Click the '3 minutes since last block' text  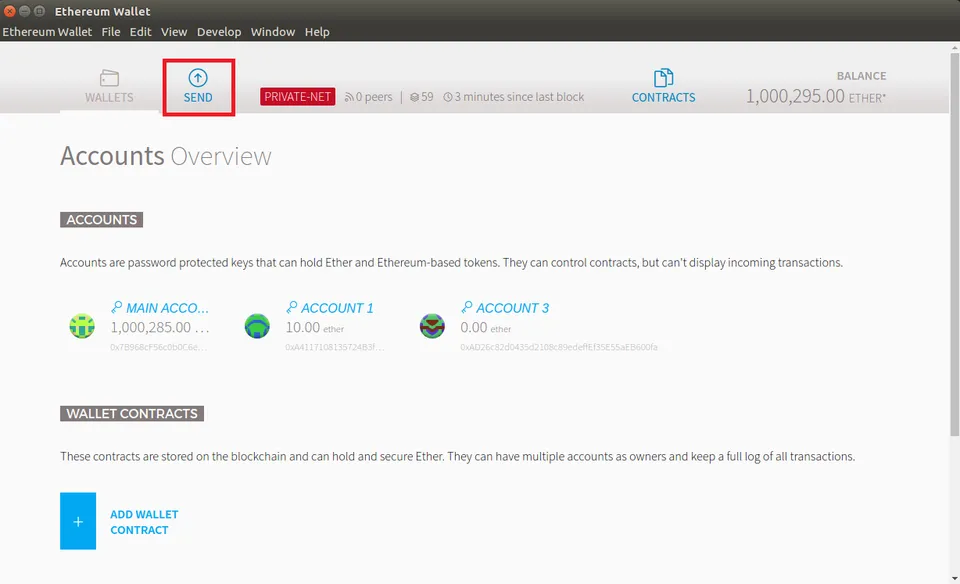click(x=519, y=97)
